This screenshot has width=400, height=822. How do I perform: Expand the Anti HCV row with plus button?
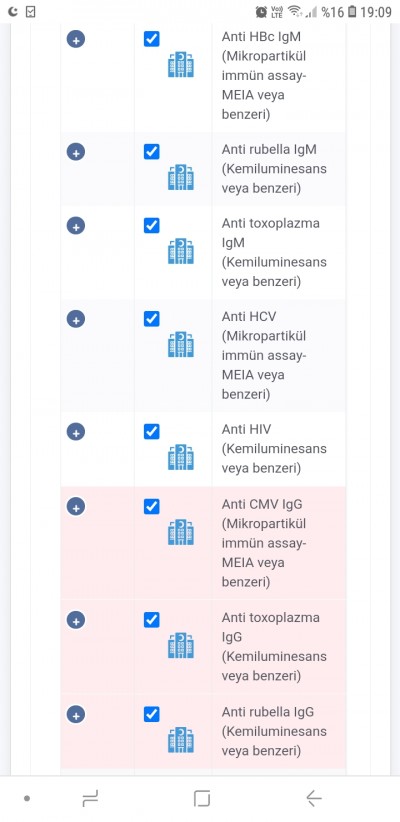(76, 319)
